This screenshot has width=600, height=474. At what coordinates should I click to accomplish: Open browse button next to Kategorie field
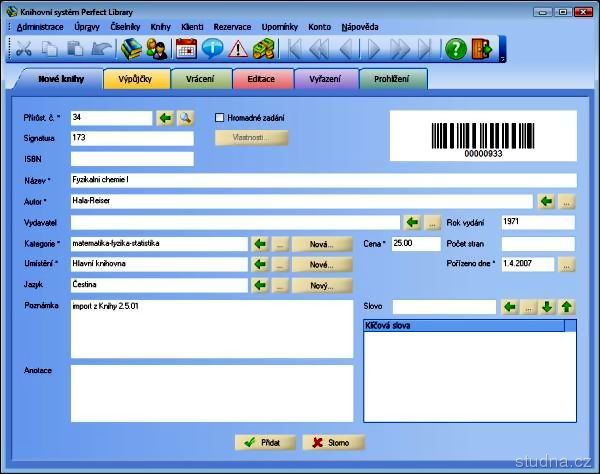point(281,244)
